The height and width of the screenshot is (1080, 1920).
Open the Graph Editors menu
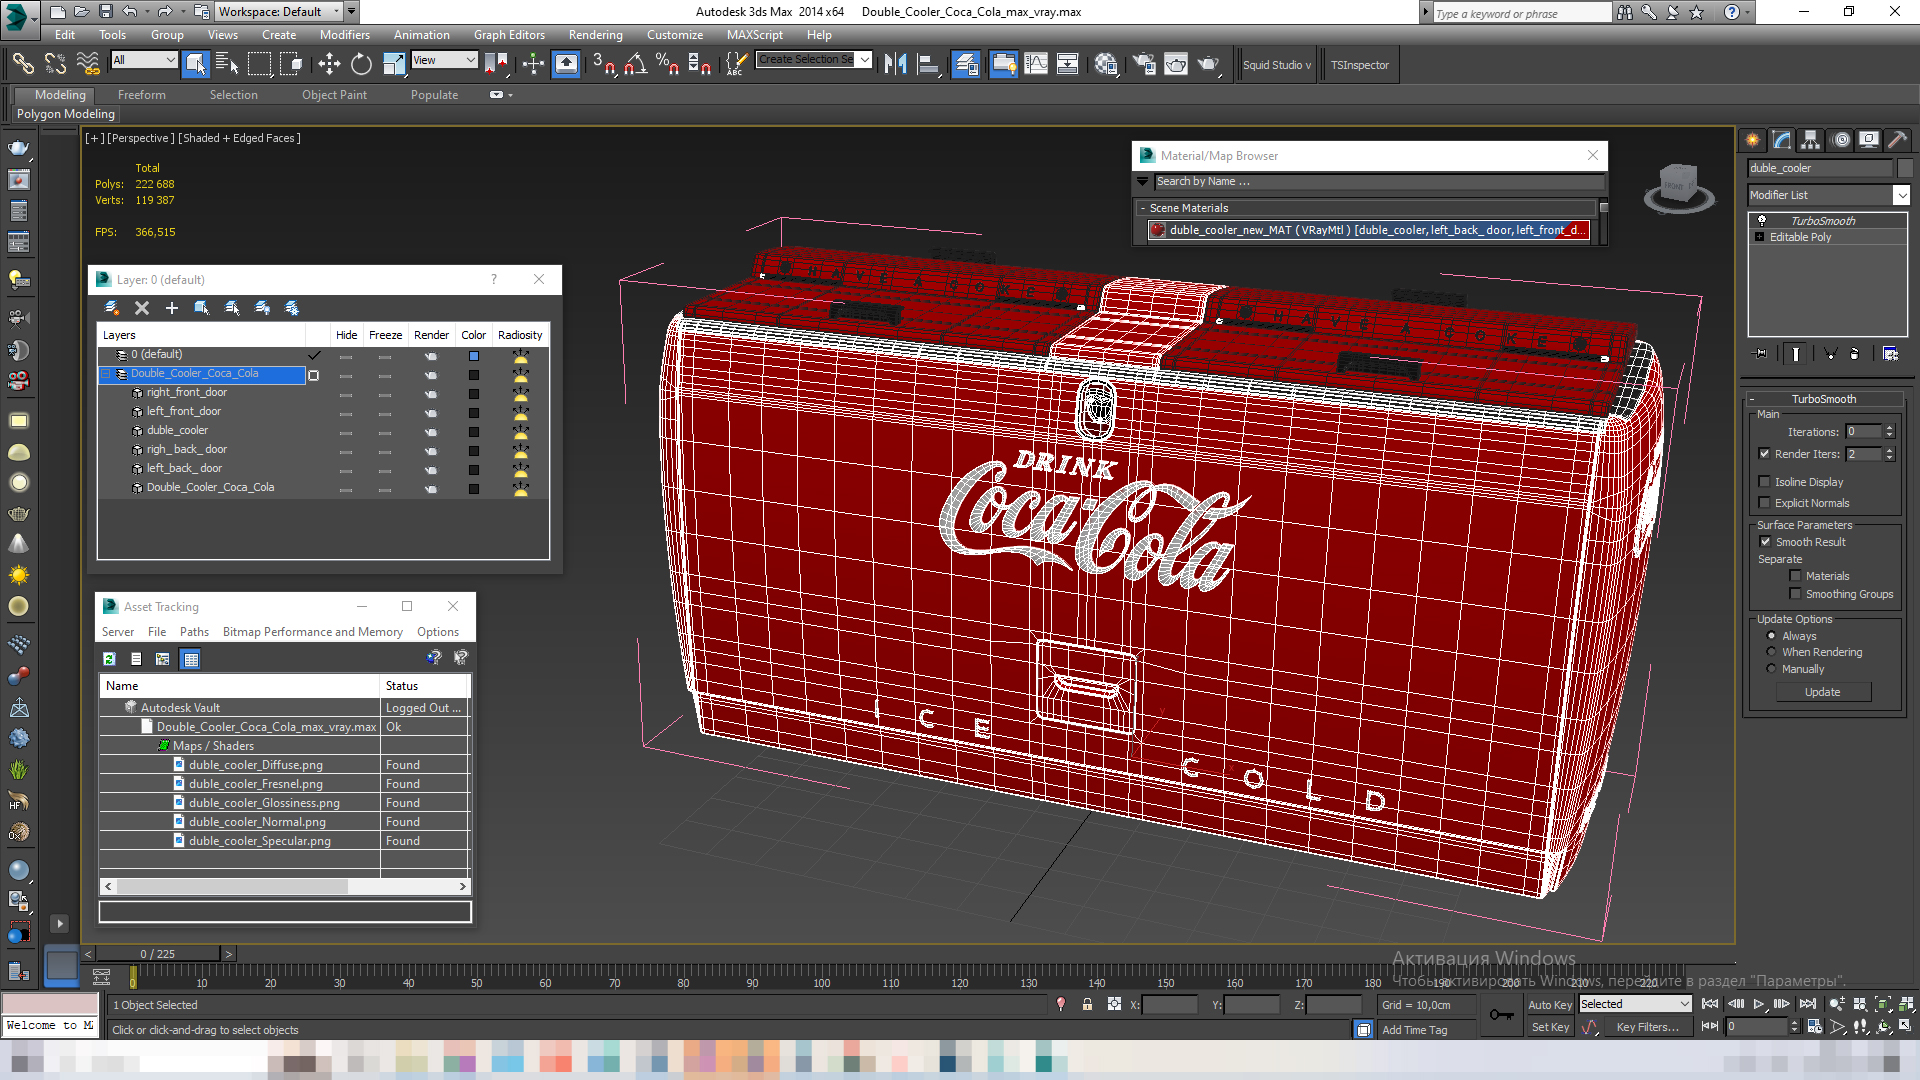509,35
